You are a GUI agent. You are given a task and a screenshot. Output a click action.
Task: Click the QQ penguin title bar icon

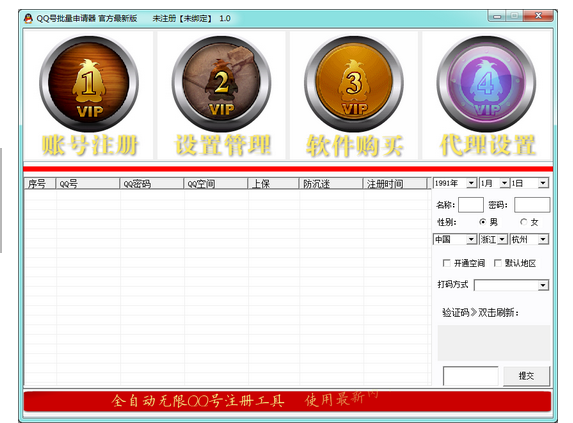click(x=28, y=18)
